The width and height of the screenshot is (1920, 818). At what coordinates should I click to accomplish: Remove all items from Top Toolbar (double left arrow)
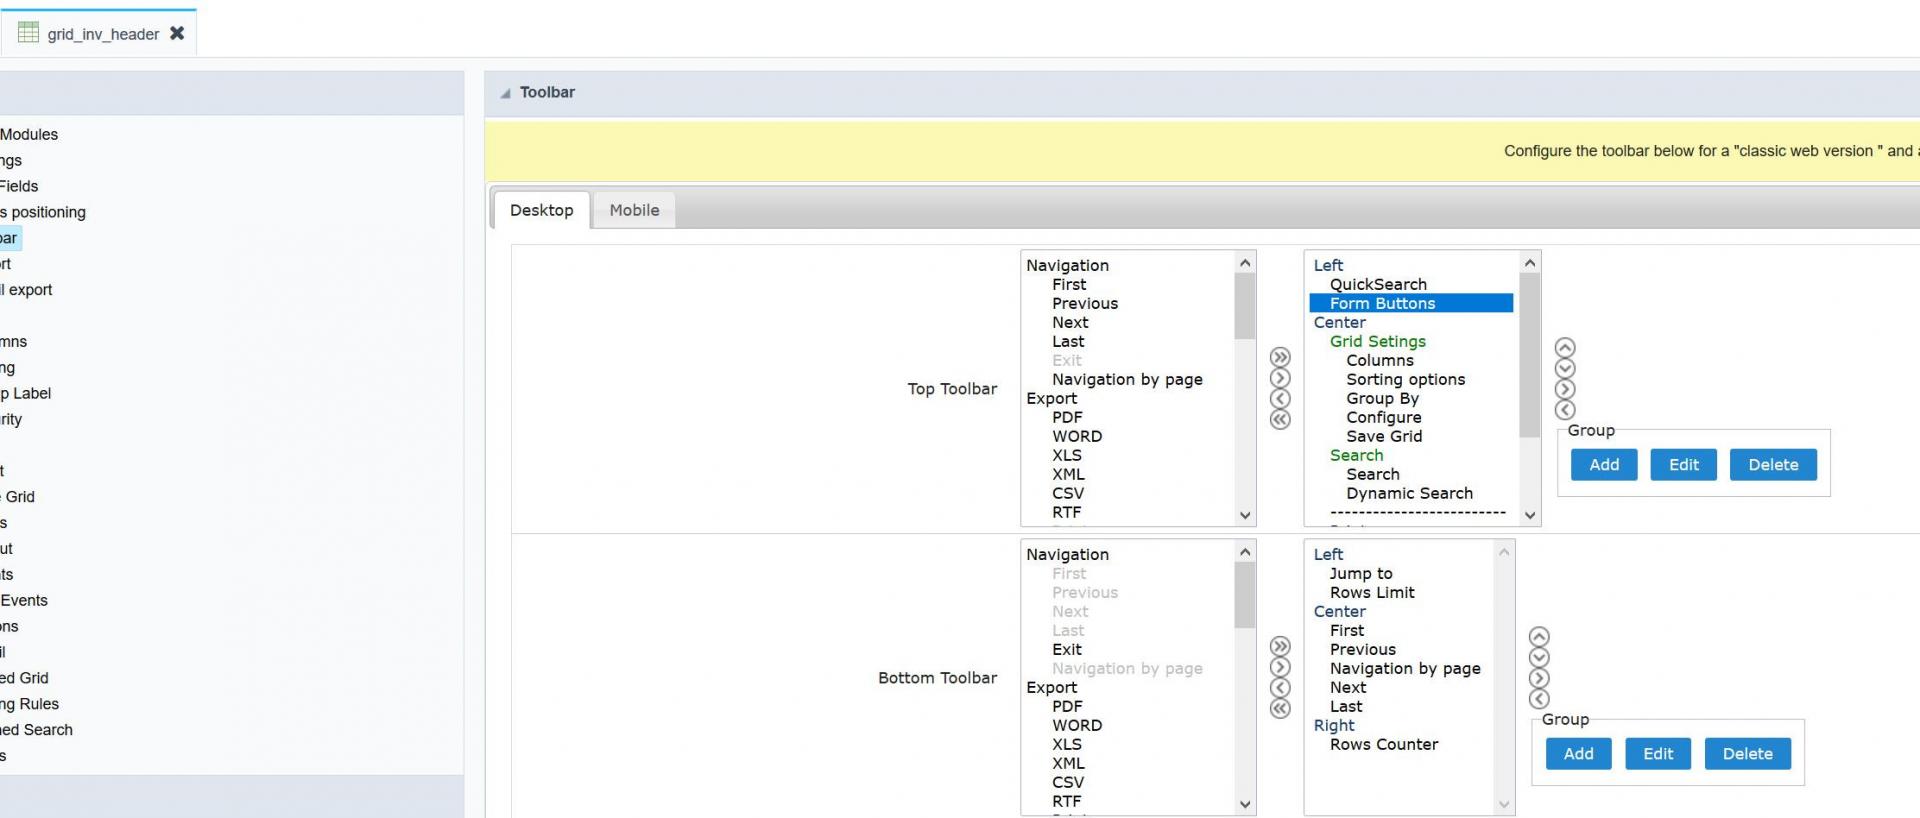coord(1280,419)
